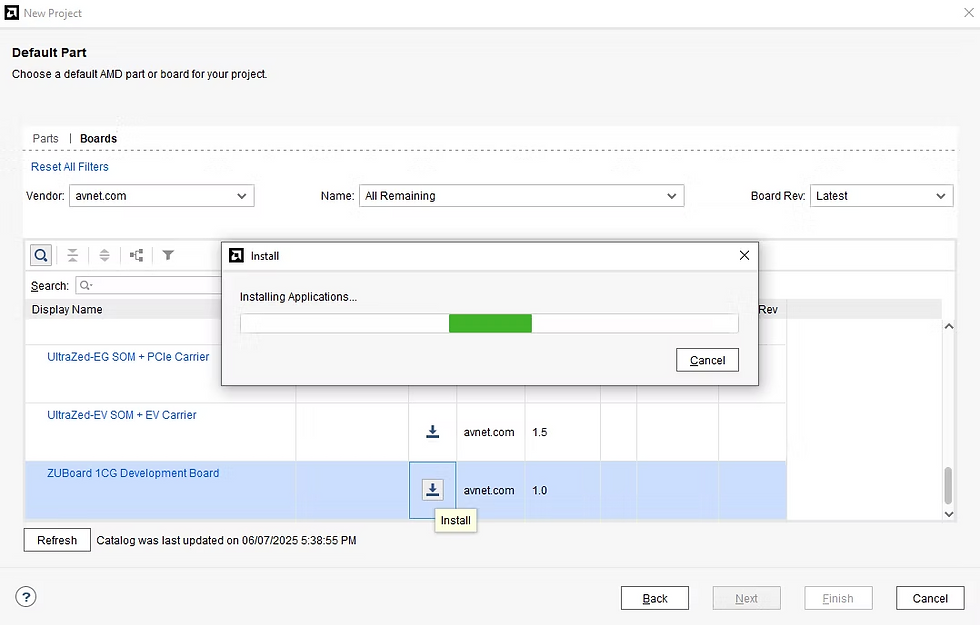
Task: Click Reset All Filters link
Action: (x=69, y=167)
